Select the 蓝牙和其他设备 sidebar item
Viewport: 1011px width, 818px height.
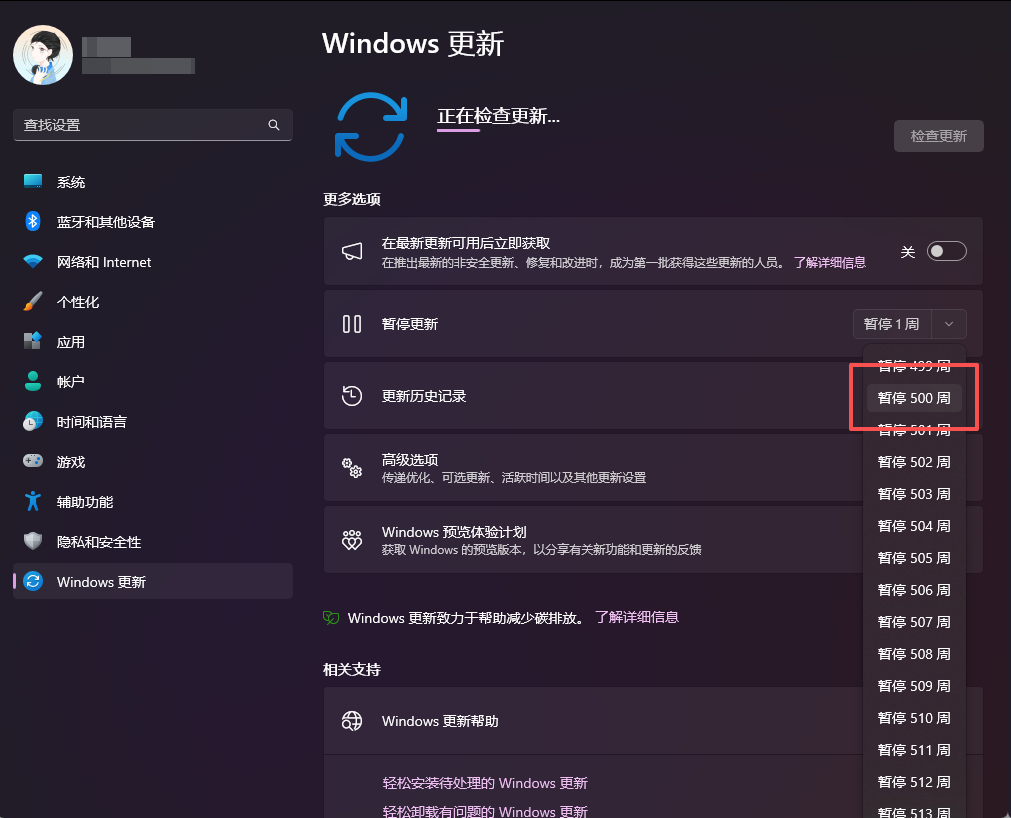tap(103, 221)
